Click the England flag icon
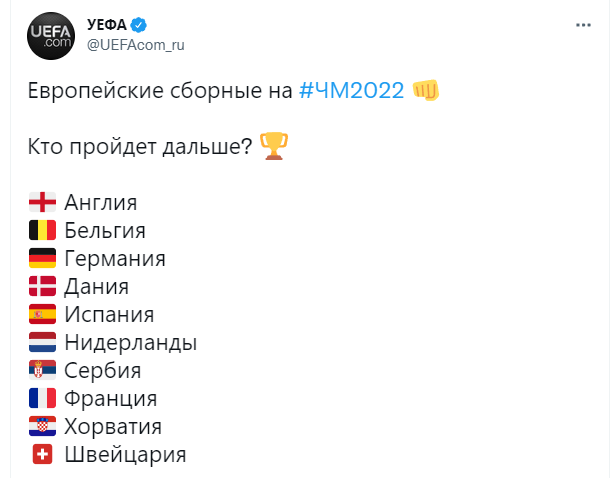616x478 pixels. (x=43, y=202)
